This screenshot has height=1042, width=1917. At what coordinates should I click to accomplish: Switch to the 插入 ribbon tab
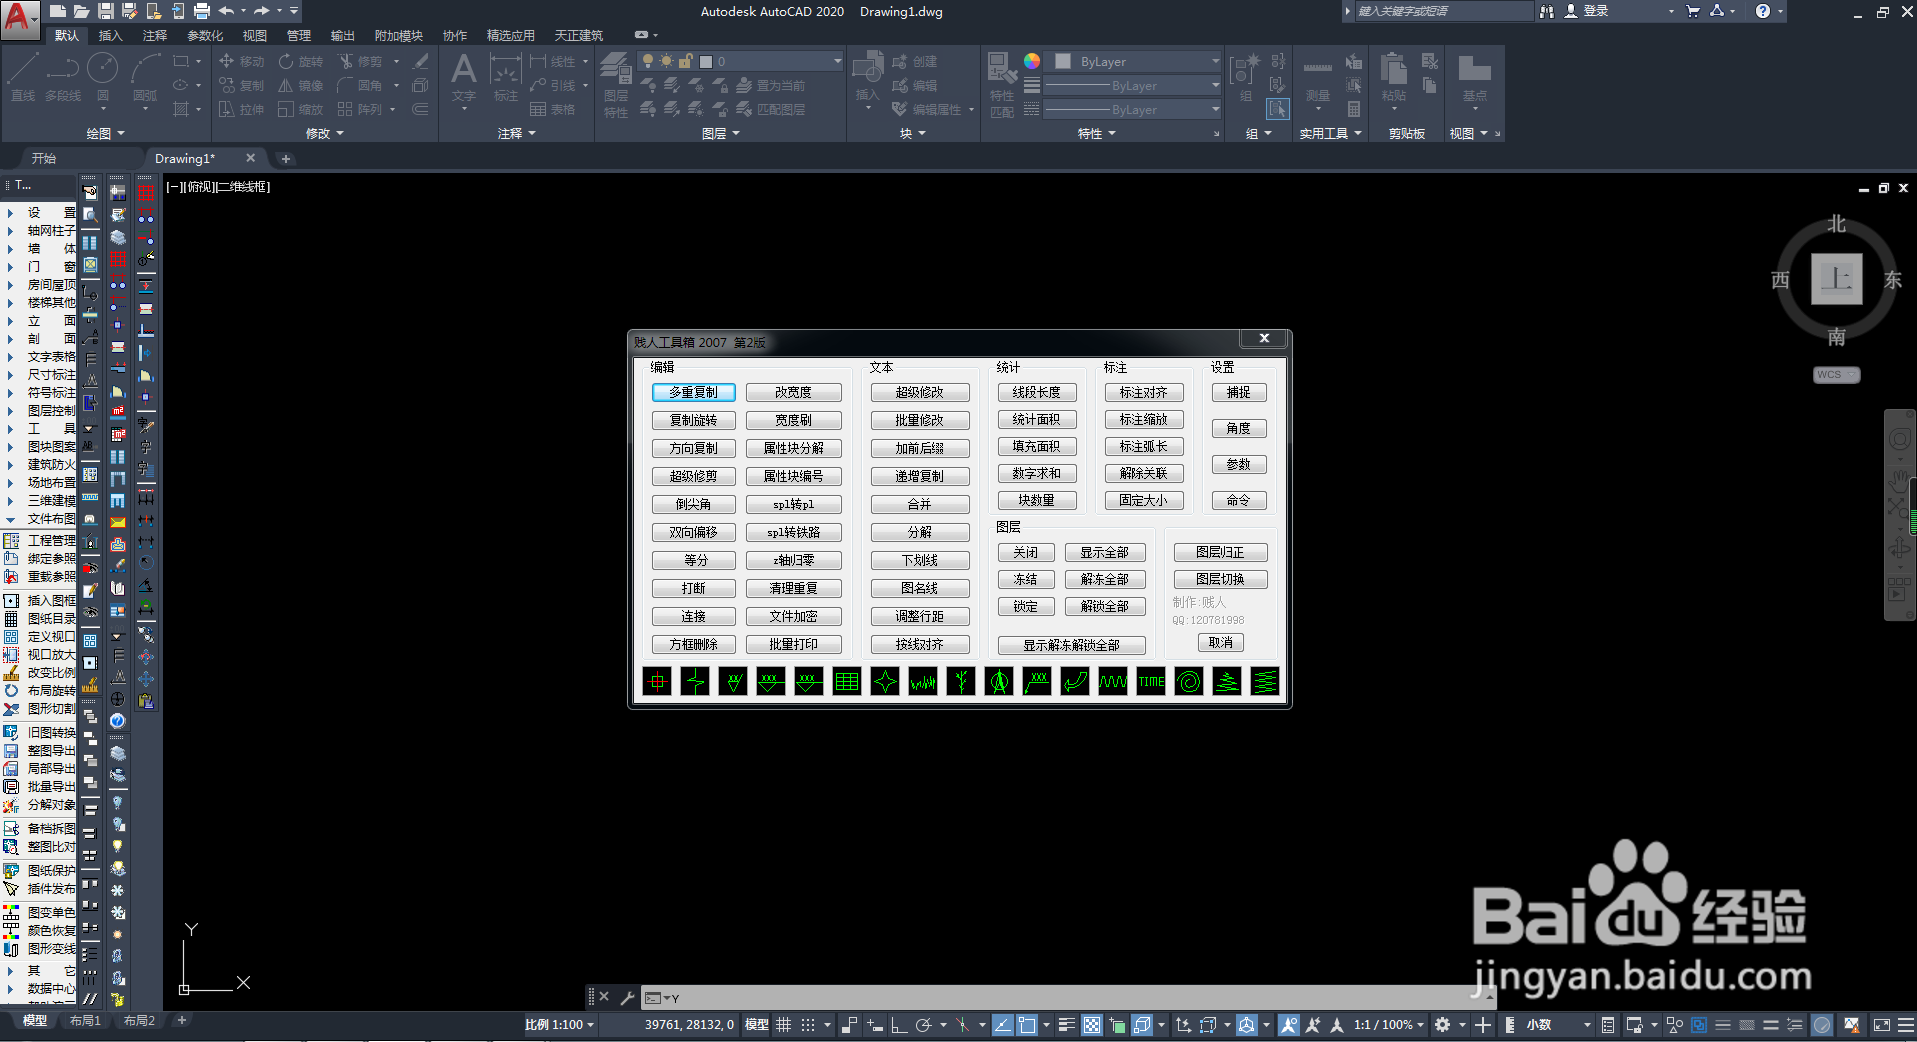pyautogui.click(x=110, y=35)
